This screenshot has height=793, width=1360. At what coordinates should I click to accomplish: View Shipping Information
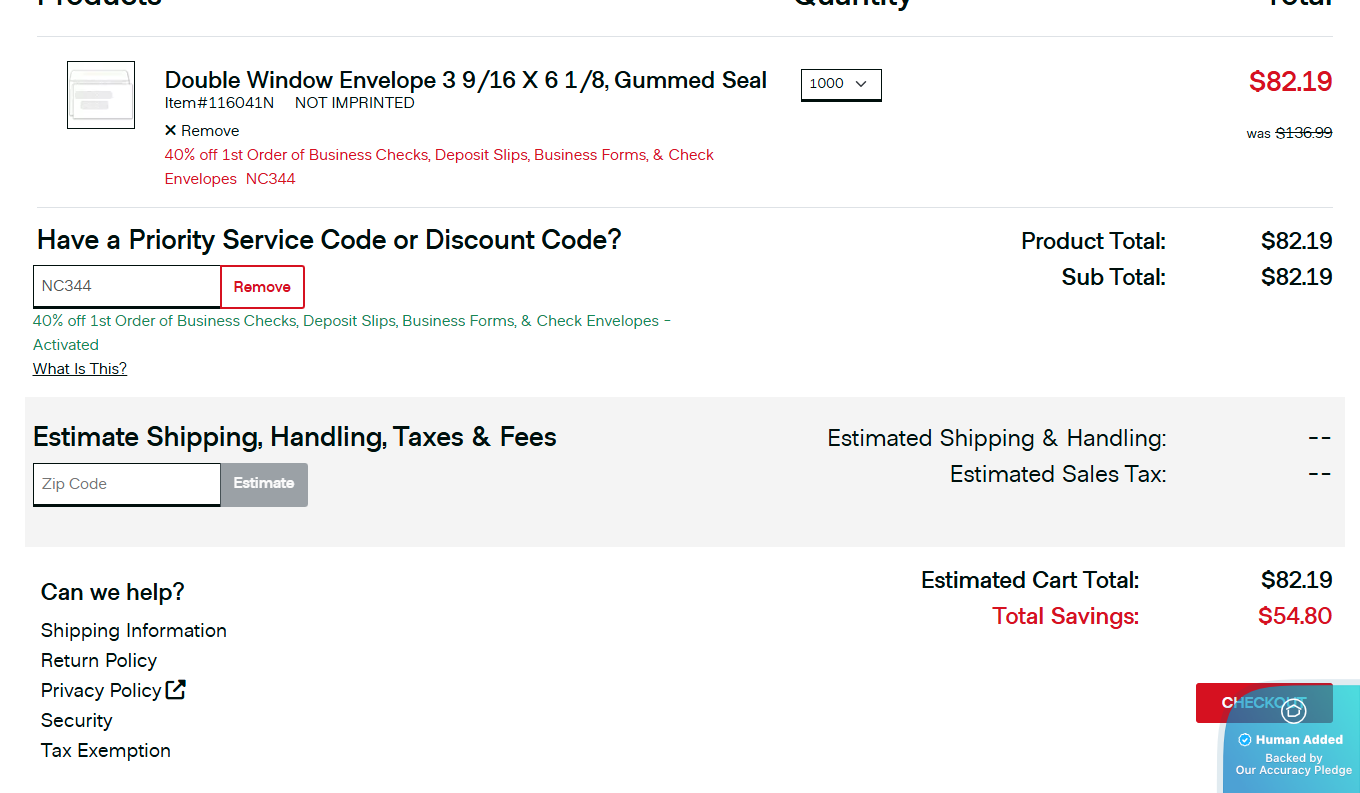point(133,630)
